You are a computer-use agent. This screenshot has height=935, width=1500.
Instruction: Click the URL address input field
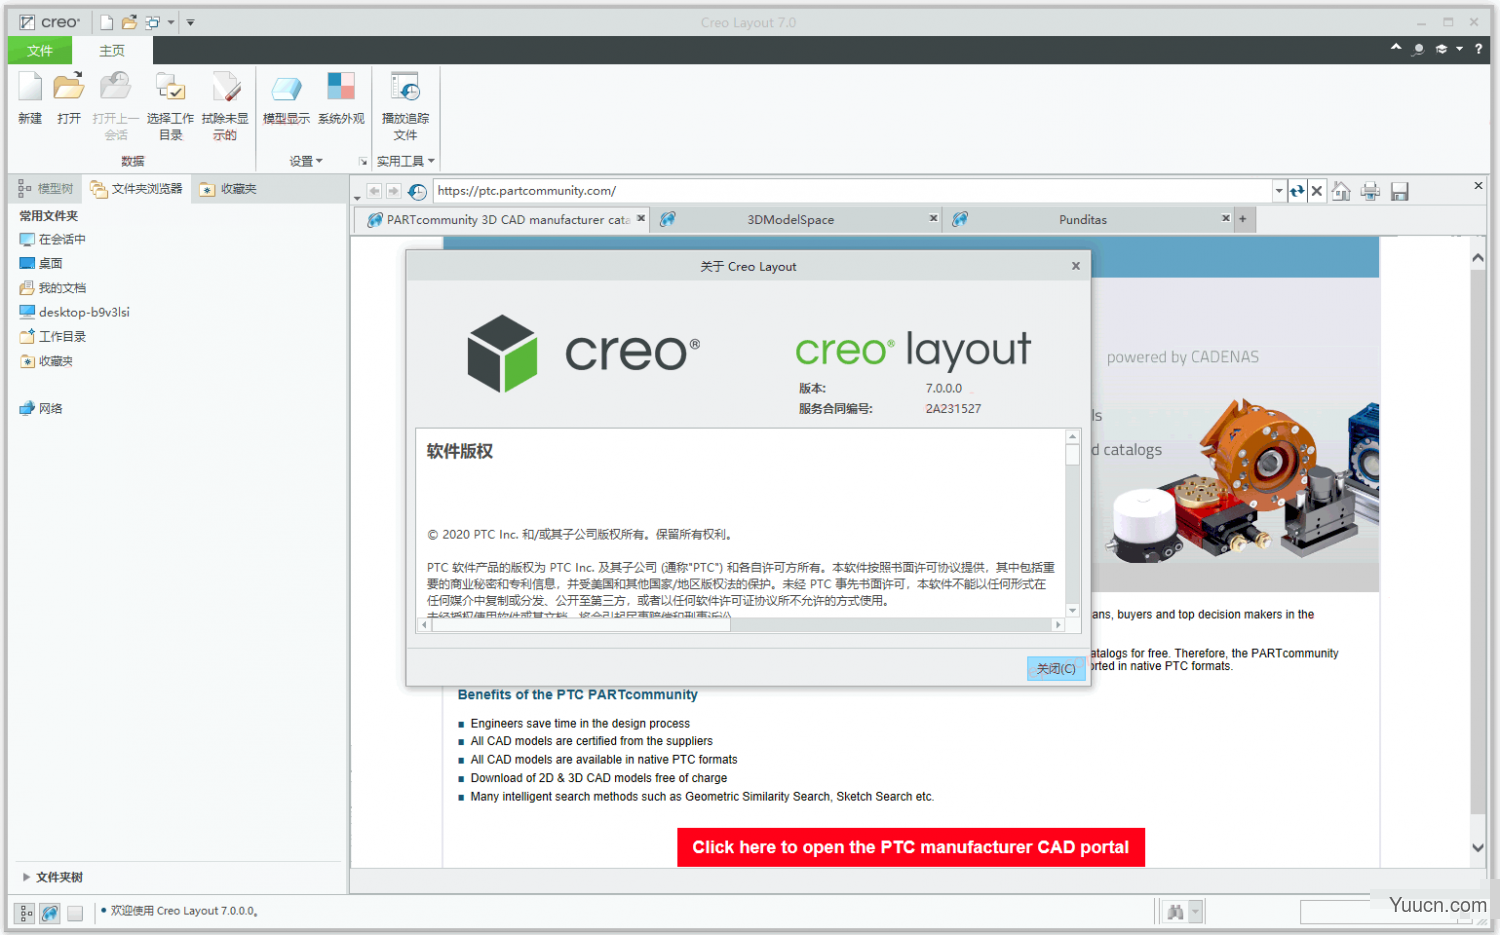pyautogui.click(x=853, y=191)
